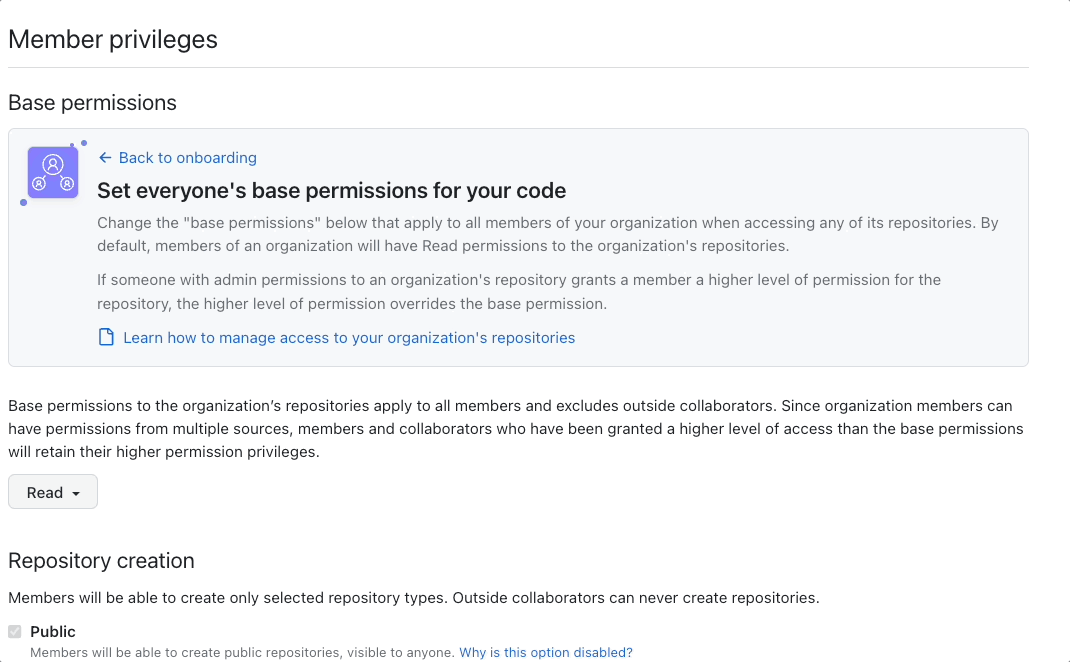Toggle the Public option under Repository creation

click(15, 630)
